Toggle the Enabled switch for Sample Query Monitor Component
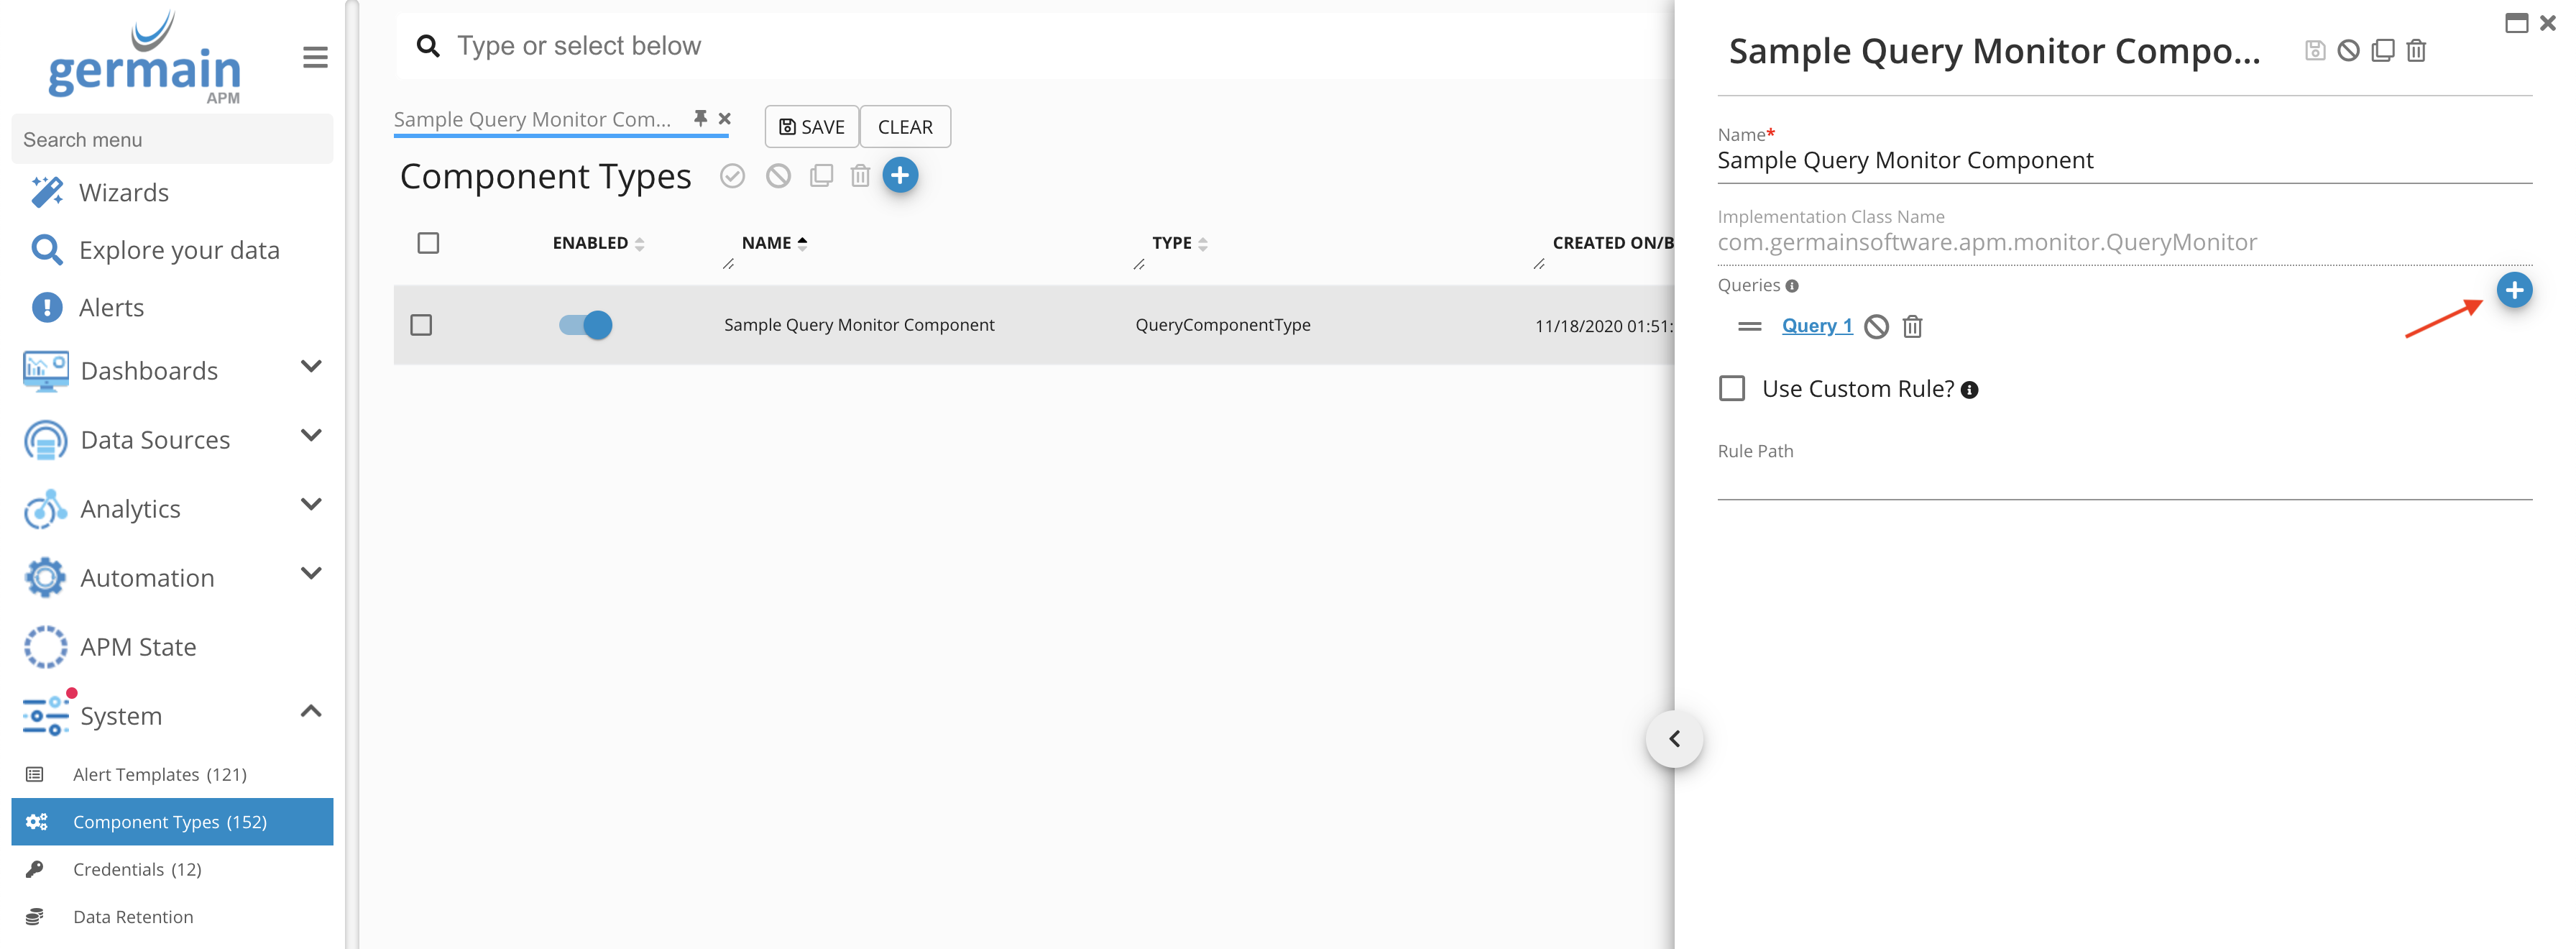This screenshot has height=949, width=2576. (x=586, y=325)
